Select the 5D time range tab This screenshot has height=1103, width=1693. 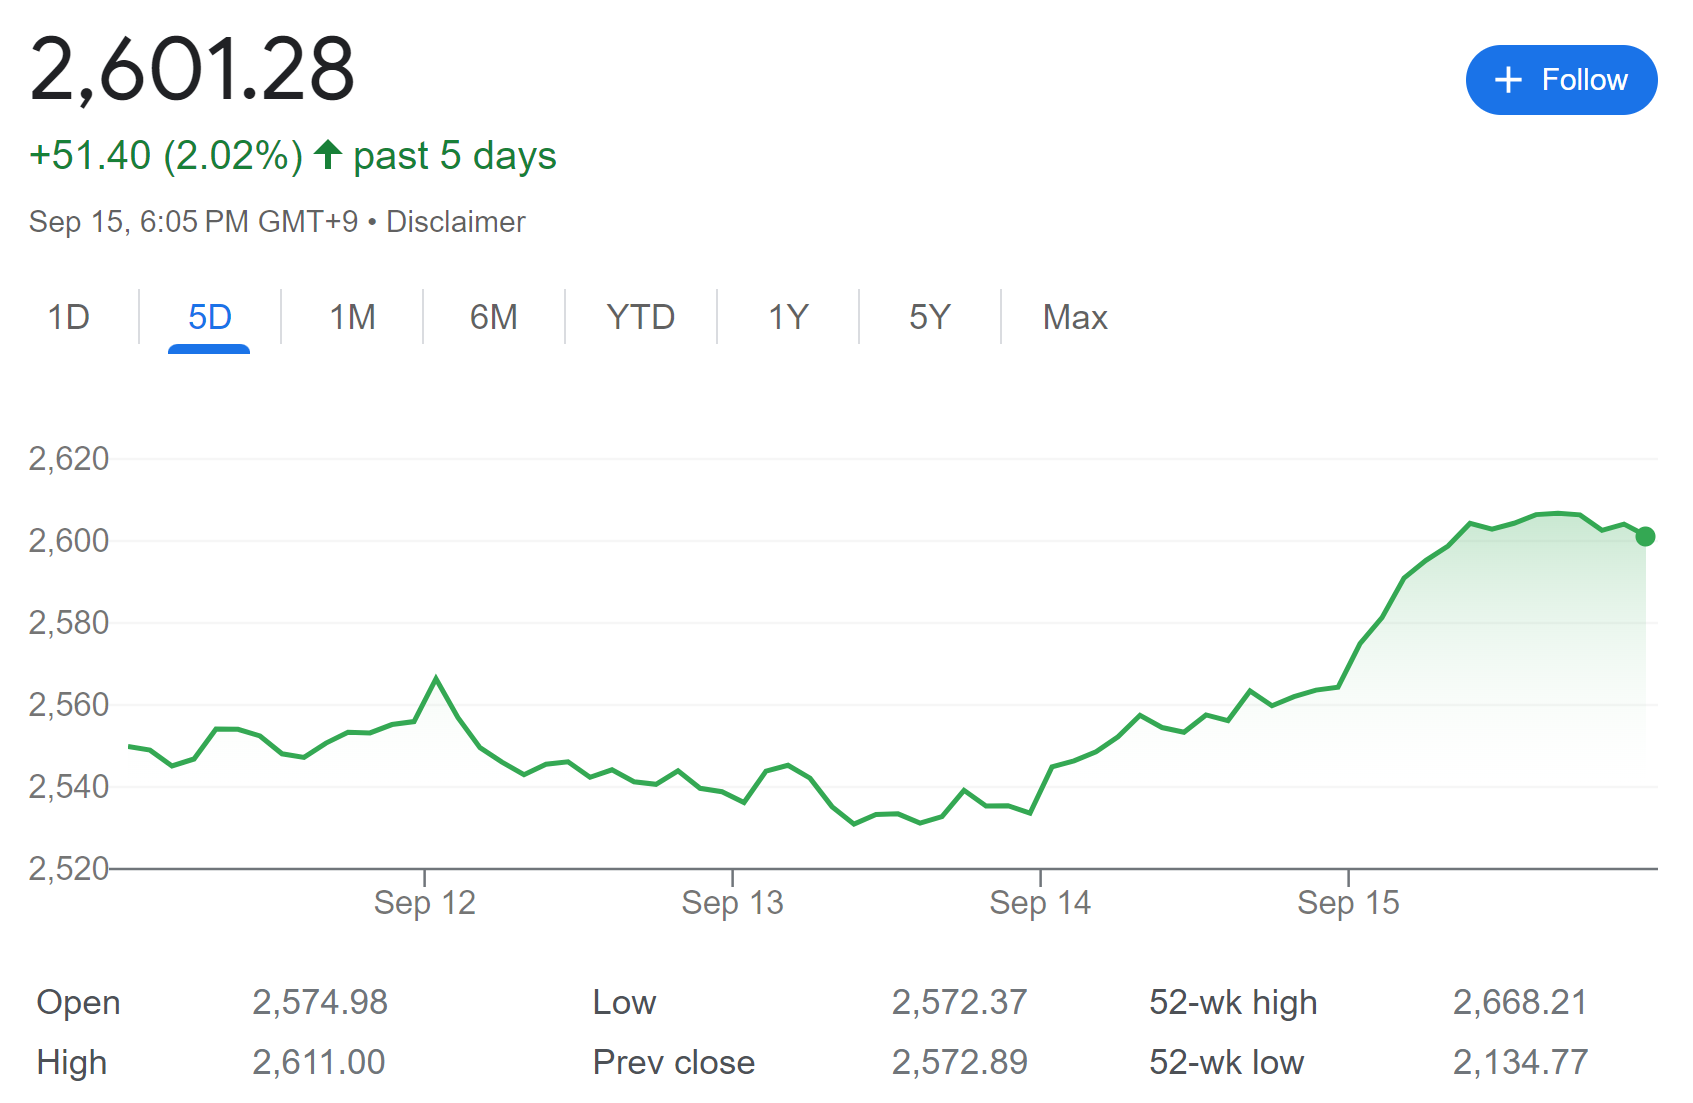(209, 317)
